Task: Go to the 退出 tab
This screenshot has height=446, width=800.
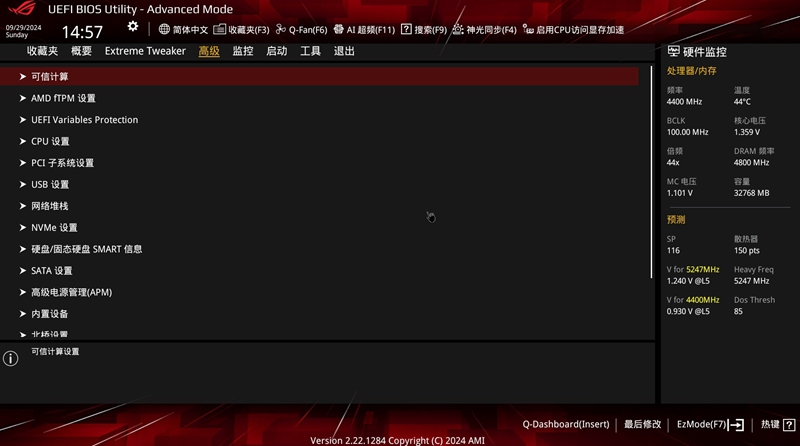Action: click(x=344, y=51)
